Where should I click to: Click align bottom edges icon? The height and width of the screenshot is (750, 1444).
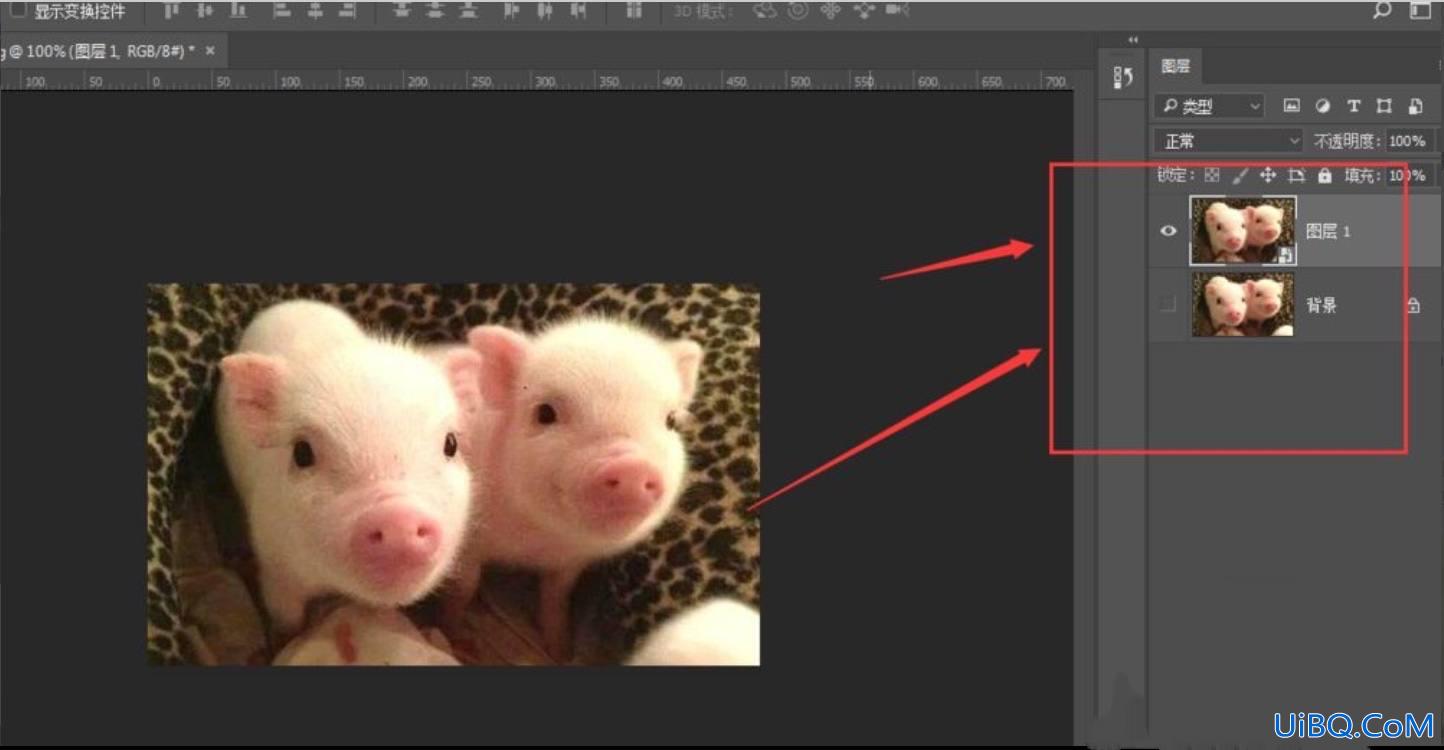[238, 11]
